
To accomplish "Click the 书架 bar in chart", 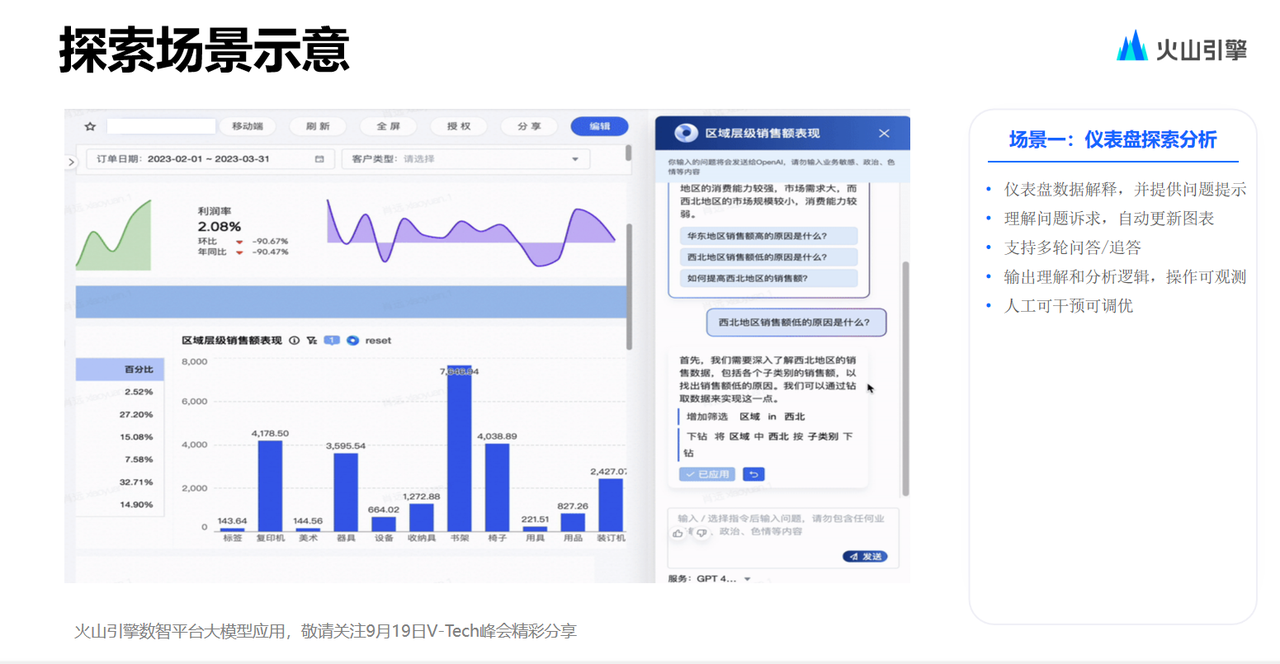I will click(459, 449).
